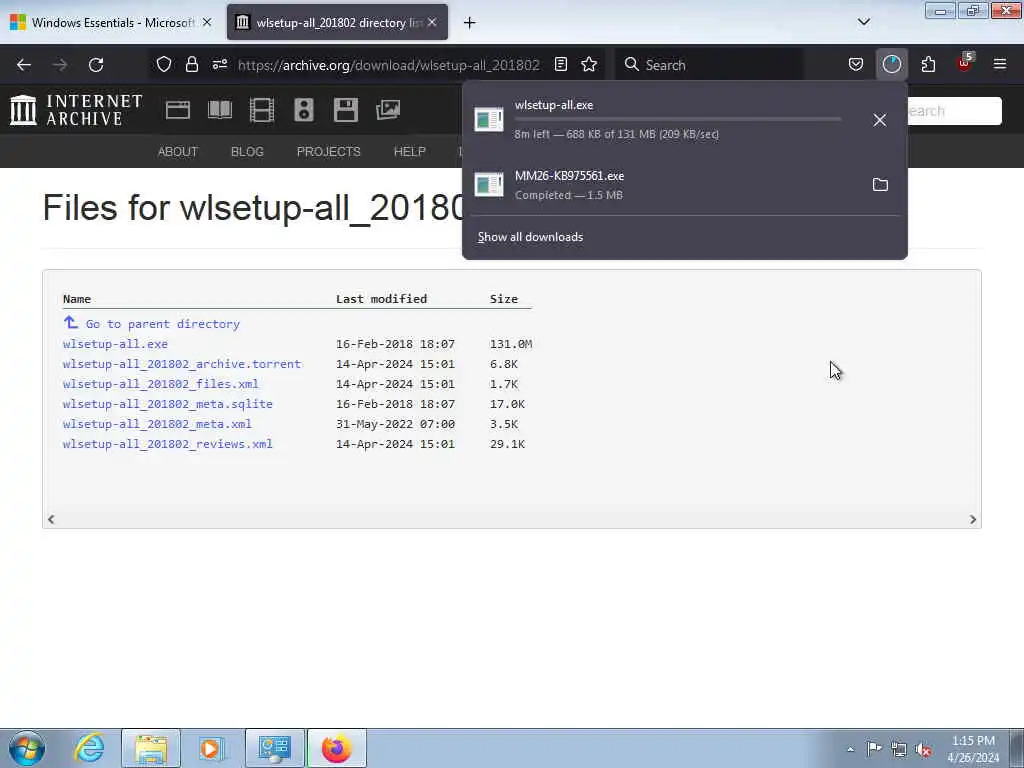Open site permissions icon in address bar

click(x=219, y=65)
